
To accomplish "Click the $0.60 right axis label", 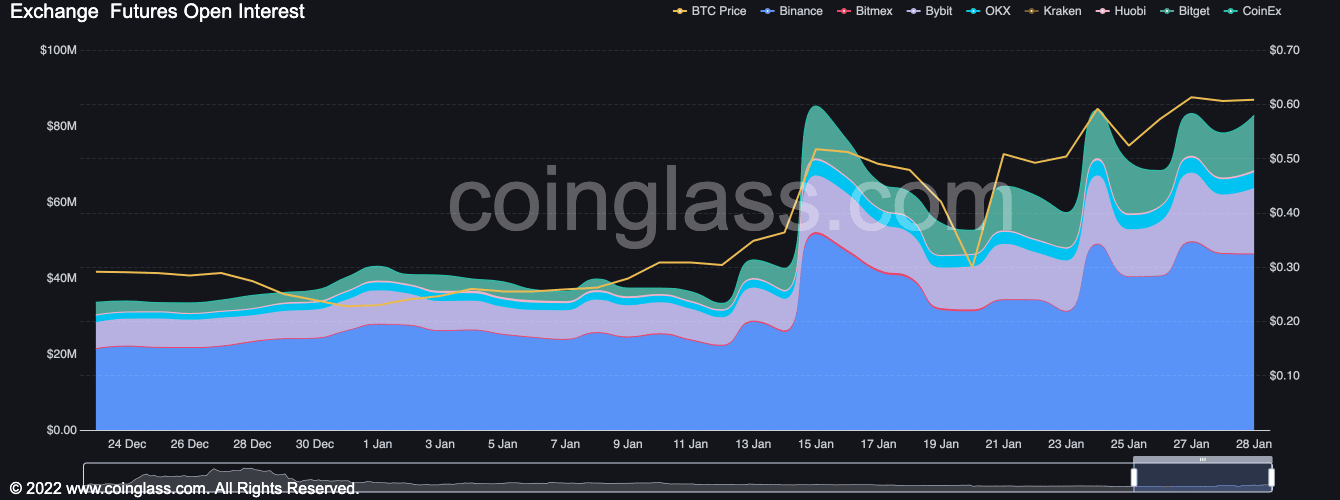I will [1283, 104].
